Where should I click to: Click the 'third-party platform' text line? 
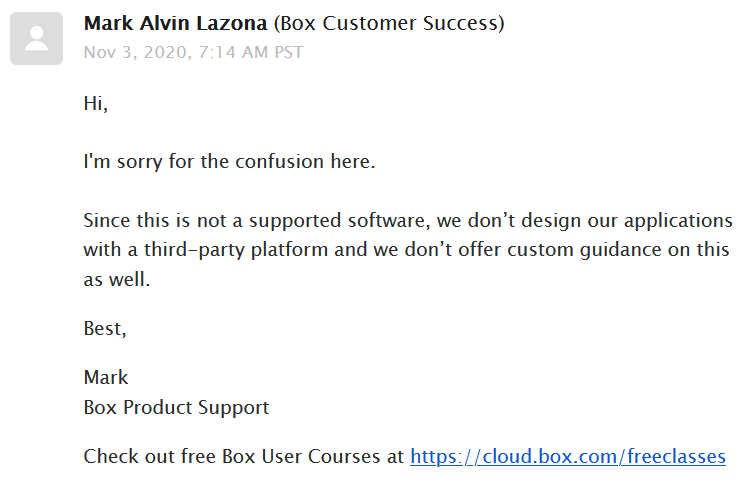(406, 250)
